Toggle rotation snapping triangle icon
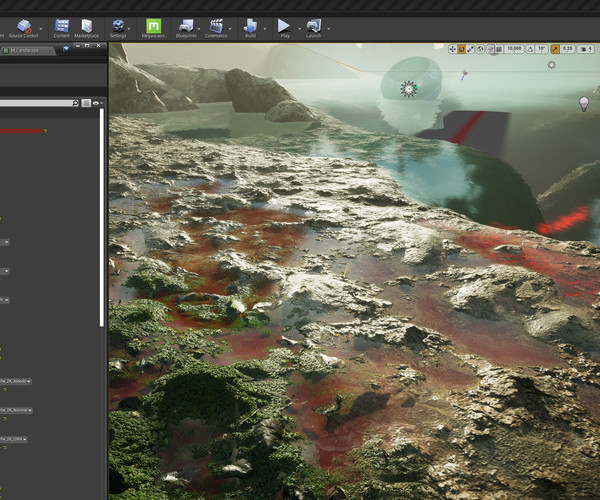The height and width of the screenshot is (500, 600). (x=530, y=49)
